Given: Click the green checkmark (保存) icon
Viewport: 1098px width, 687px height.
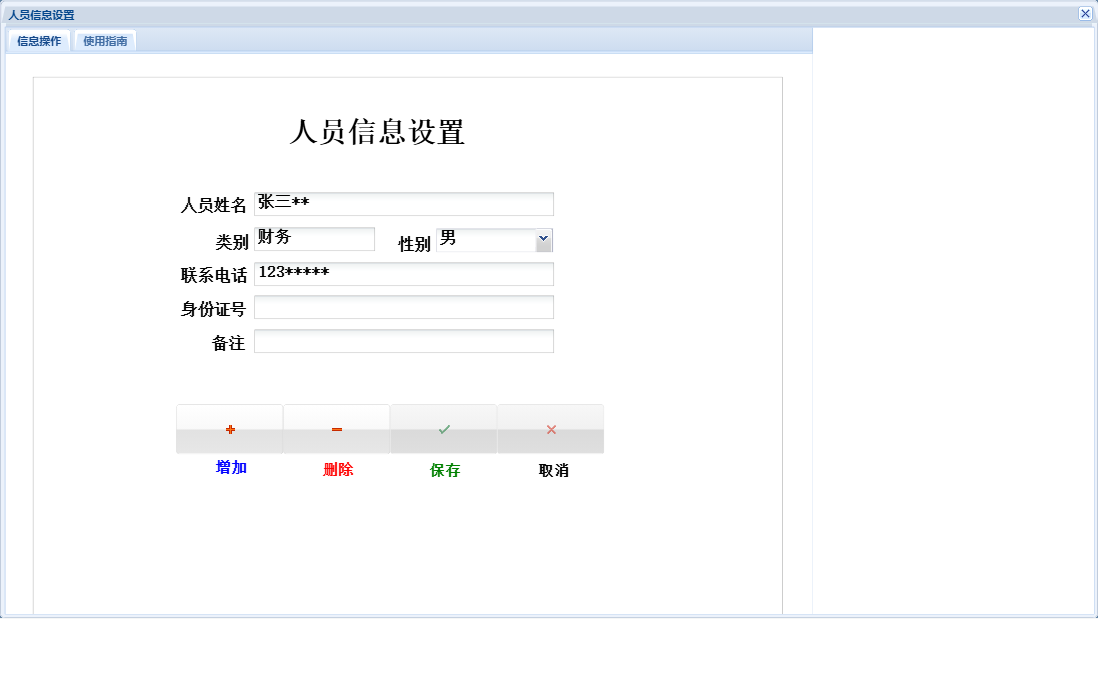Looking at the screenshot, I should pos(443,428).
